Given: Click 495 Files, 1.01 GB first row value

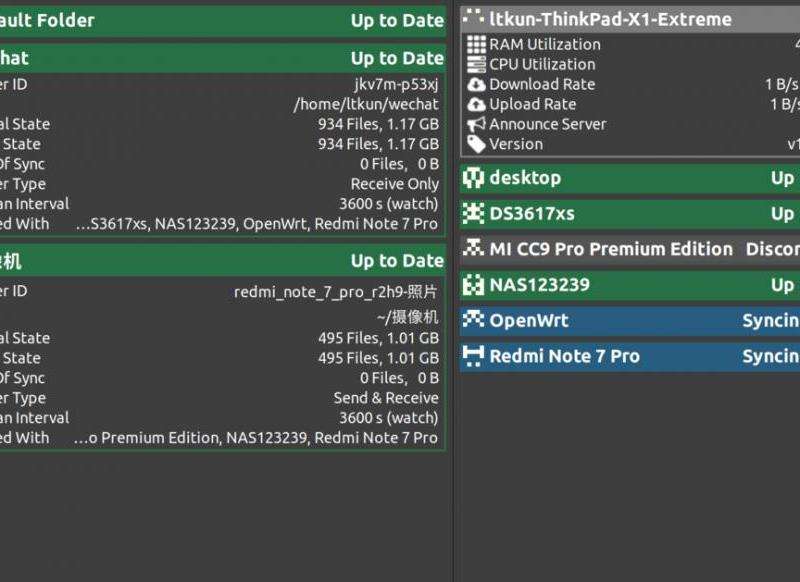Looking at the screenshot, I should point(378,338).
